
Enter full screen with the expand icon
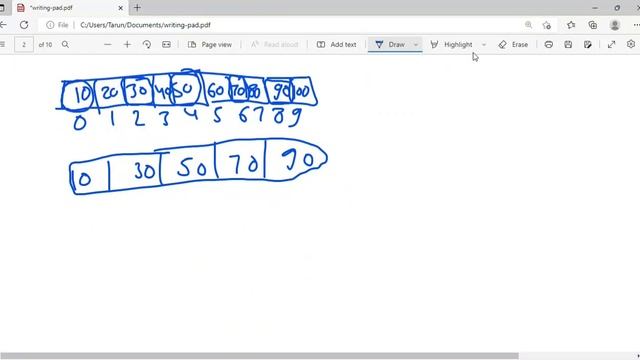611,44
